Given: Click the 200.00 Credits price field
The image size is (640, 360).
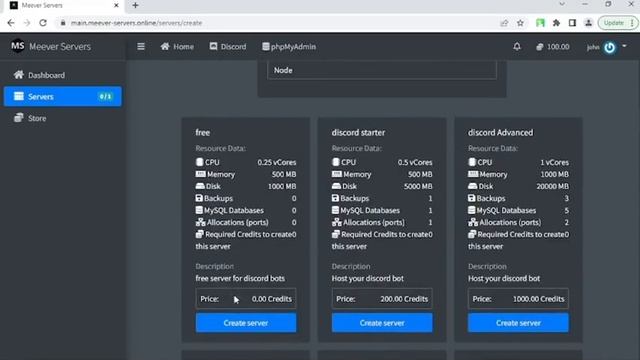Looking at the screenshot, I should coord(382,299).
